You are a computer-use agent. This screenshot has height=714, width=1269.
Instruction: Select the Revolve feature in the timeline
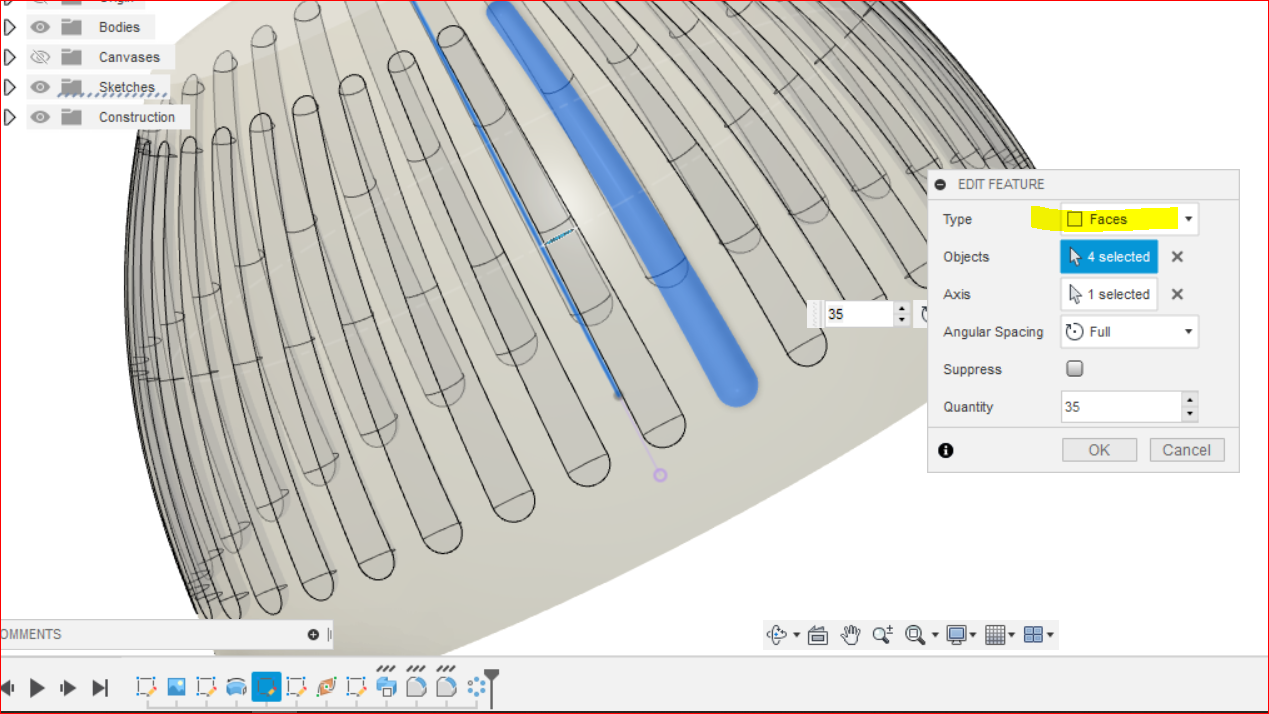tap(236, 687)
